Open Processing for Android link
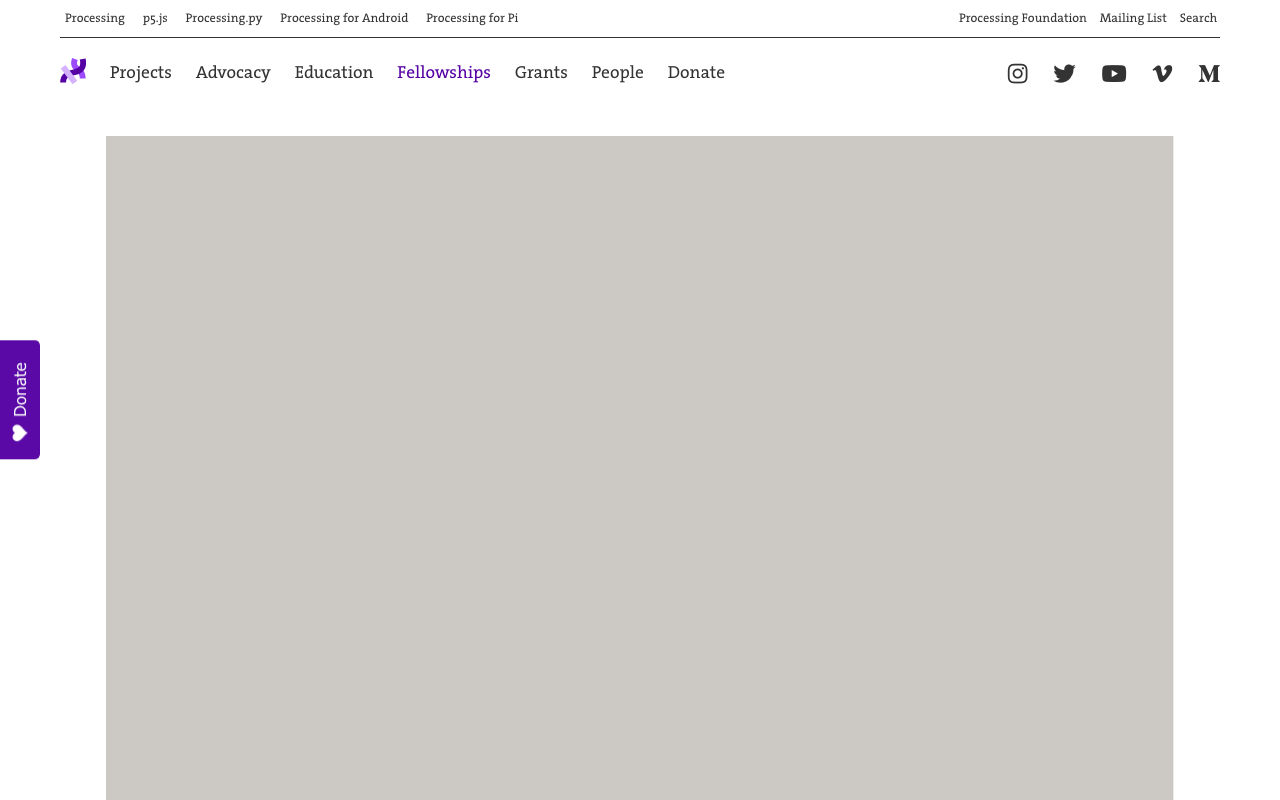The width and height of the screenshot is (1280, 800). pyautogui.click(x=344, y=18)
